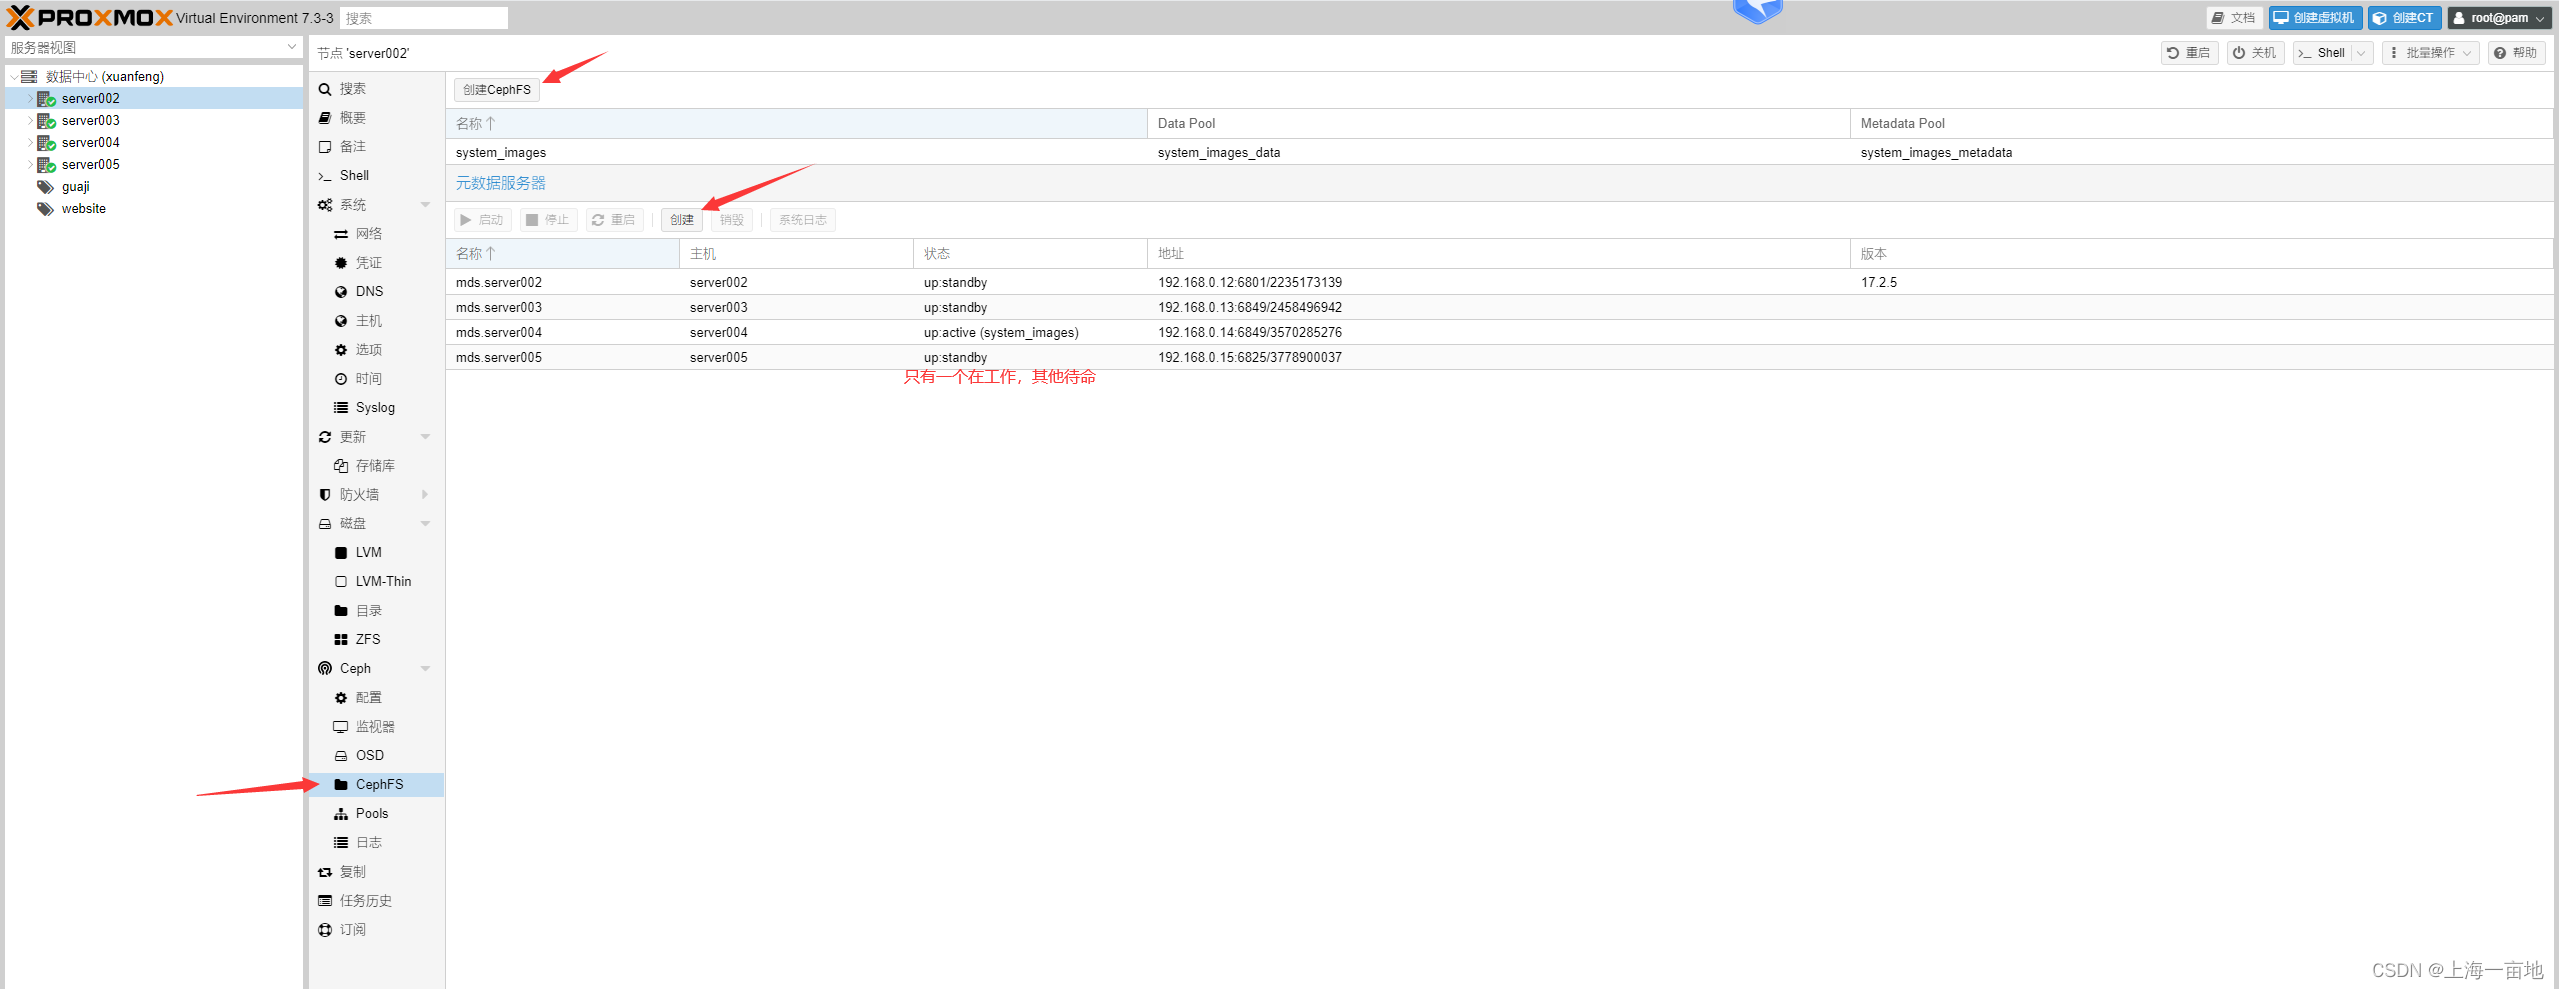
Task: Open the Shell split-button arrow in header
Action: tap(2361, 53)
